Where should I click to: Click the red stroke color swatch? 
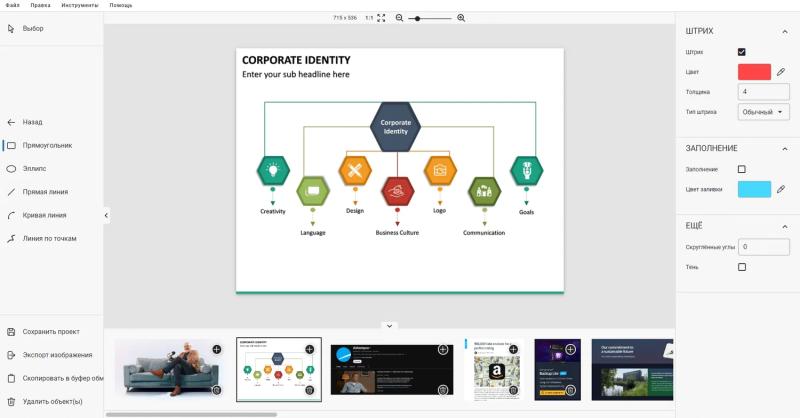[x=754, y=72]
